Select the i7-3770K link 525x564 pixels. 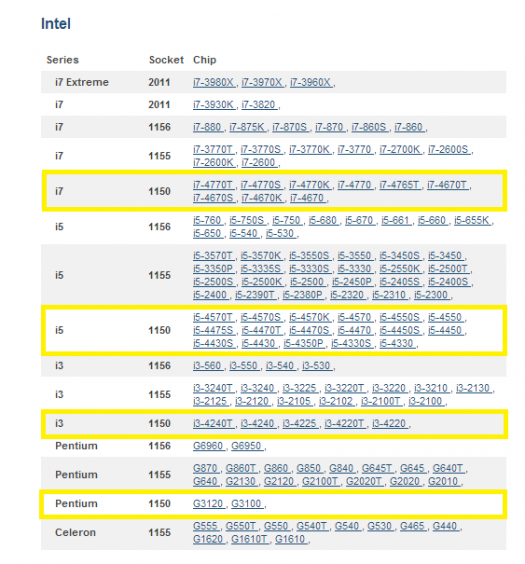[310, 149]
